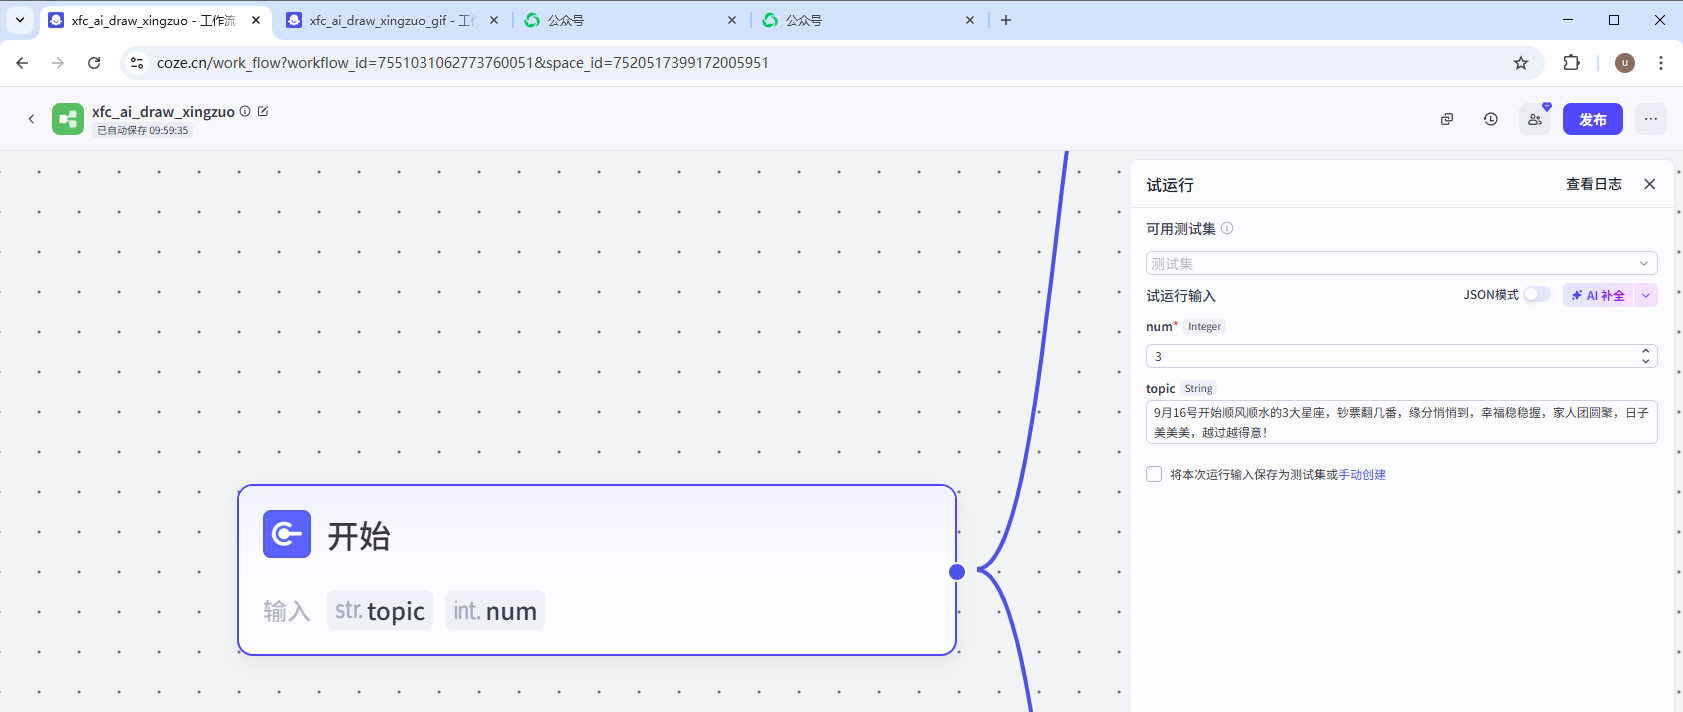This screenshot has width=1683, height=712.
Task: Click the 已自动保存 09:59:35 status
Action: click(142, 130)
